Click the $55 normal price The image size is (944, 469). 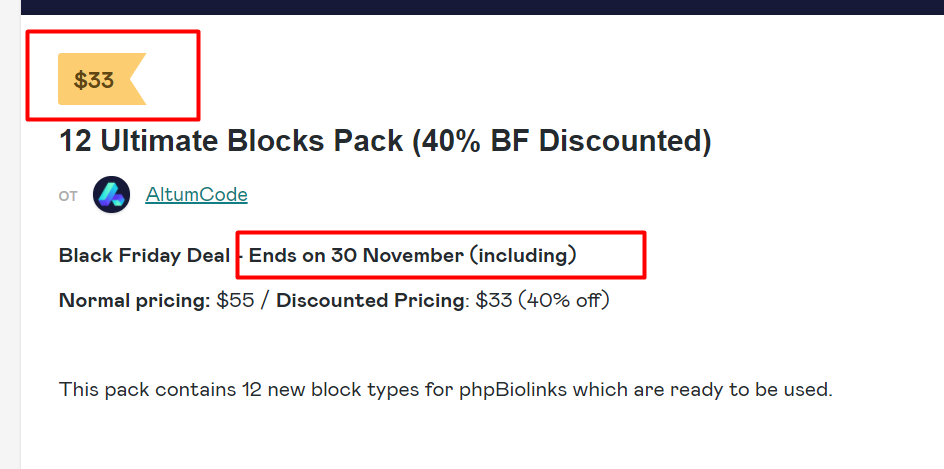point(236,300)
